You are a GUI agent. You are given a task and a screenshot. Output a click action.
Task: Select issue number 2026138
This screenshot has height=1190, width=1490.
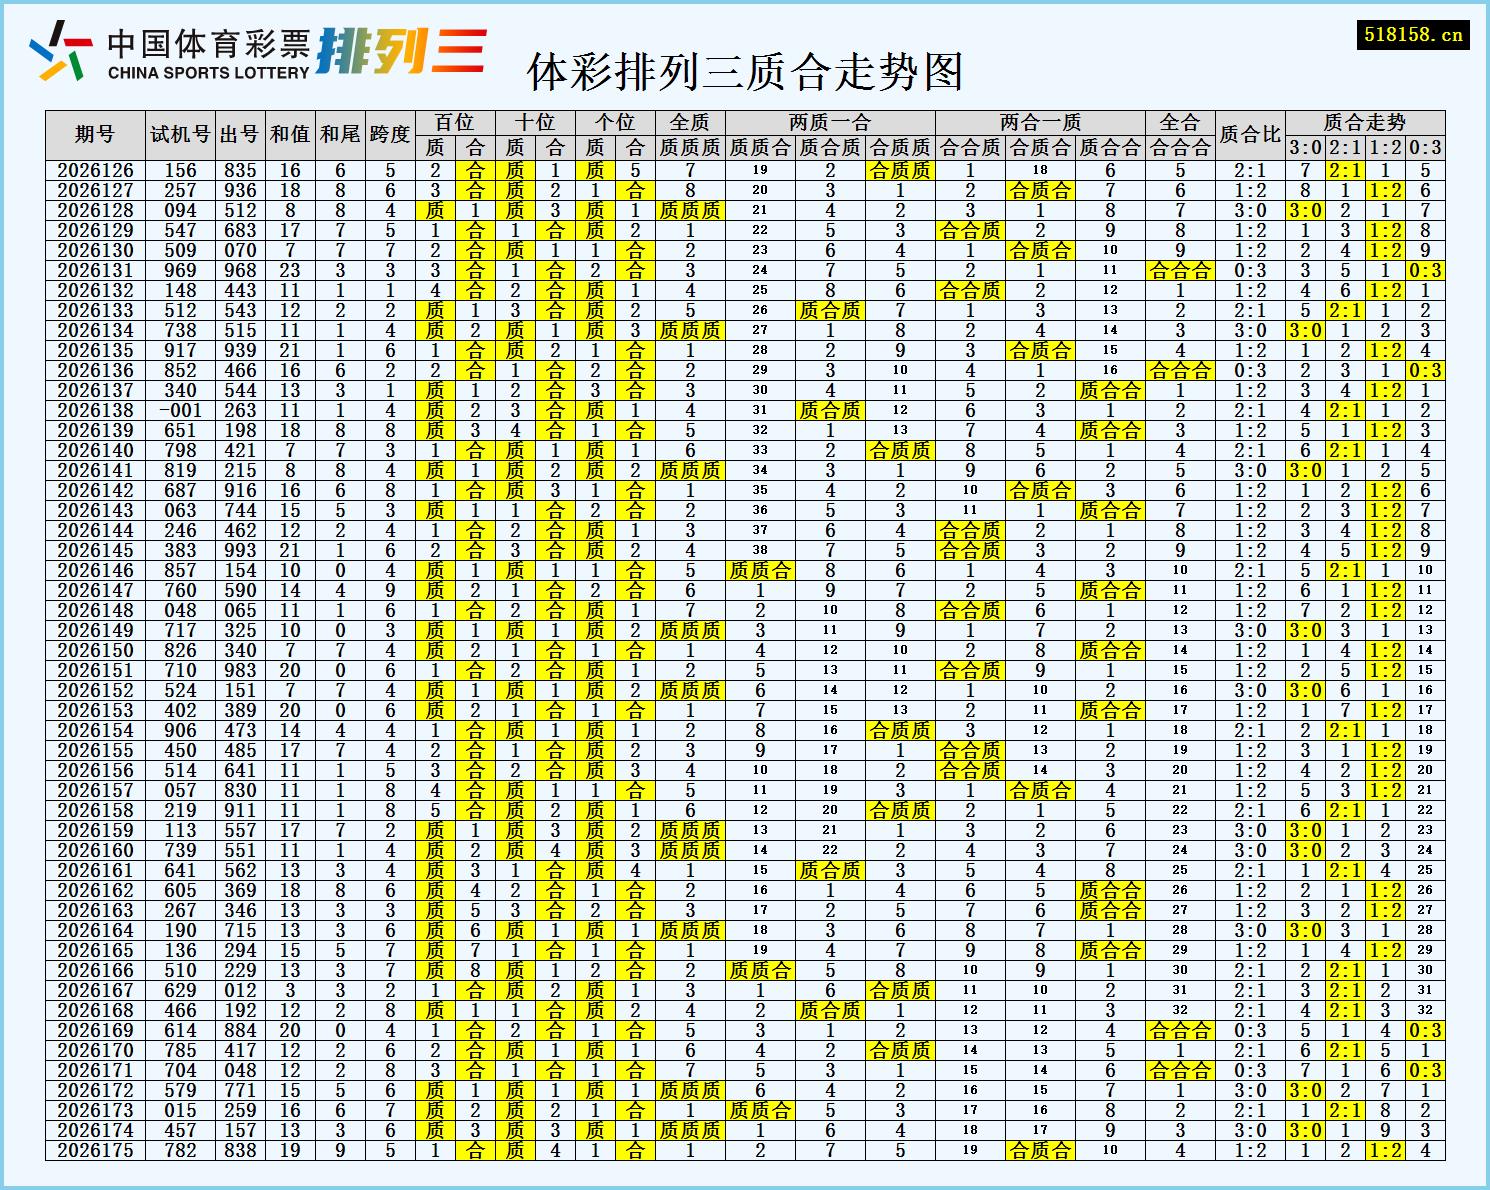(x=95, y=411)
